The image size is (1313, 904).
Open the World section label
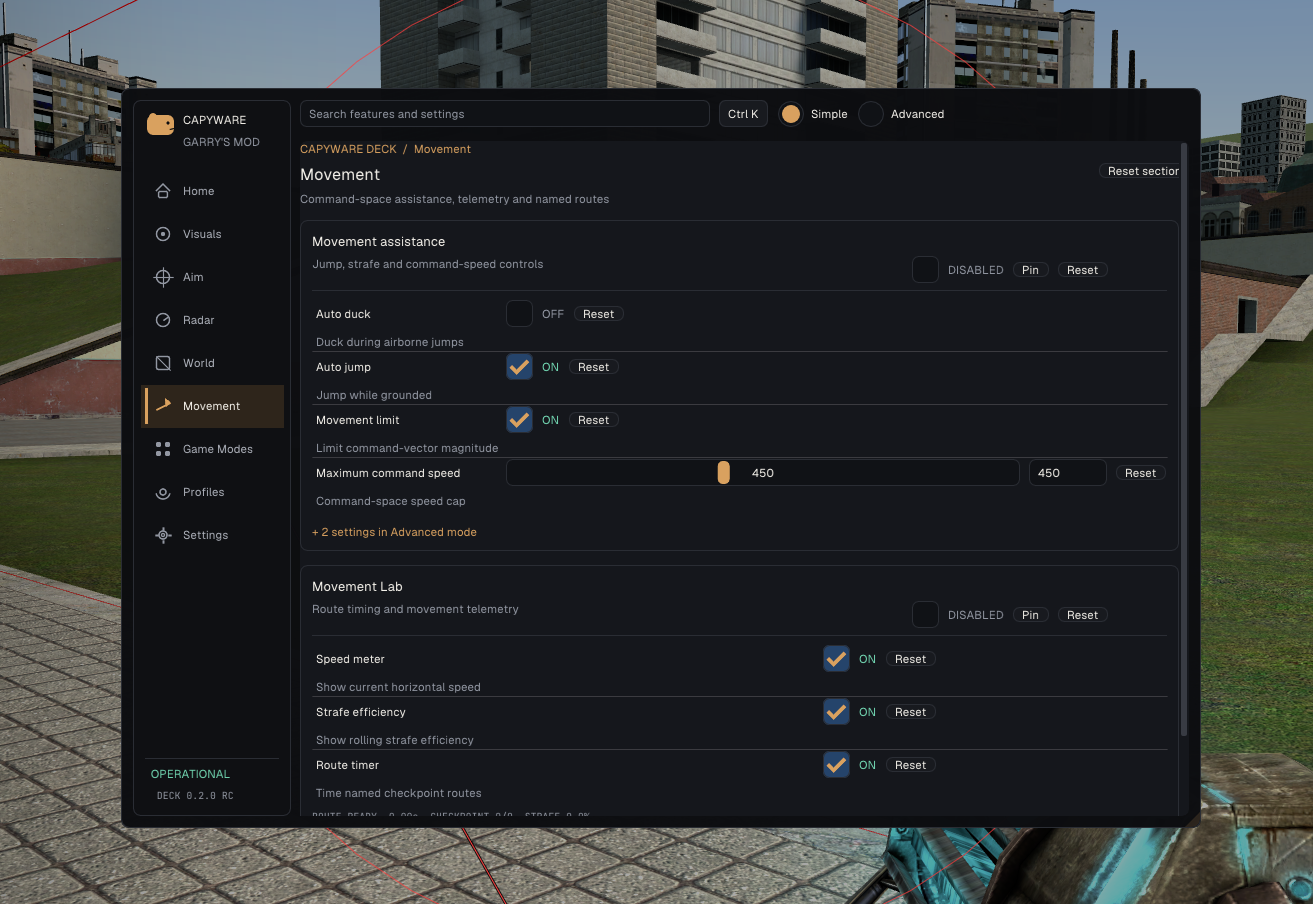(x=199, y=363)
